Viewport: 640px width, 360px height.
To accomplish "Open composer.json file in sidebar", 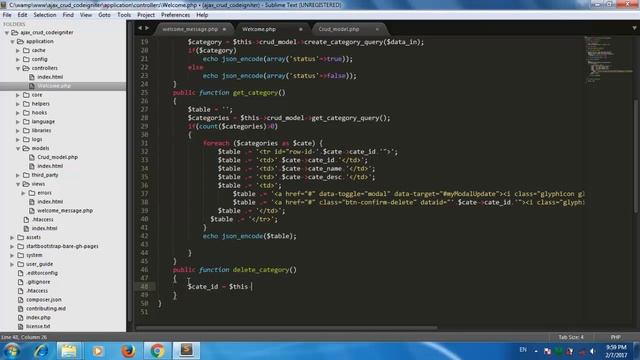I will [44, 300].
